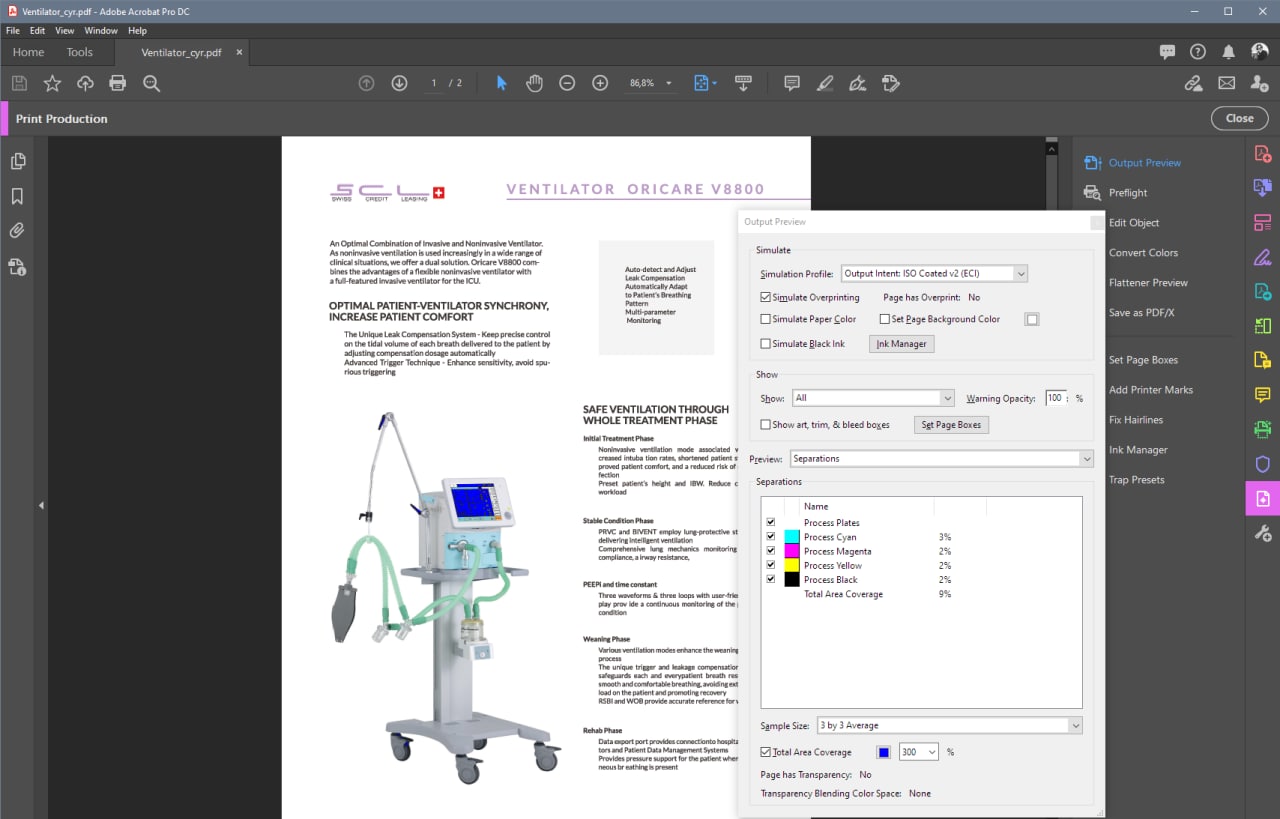Collapse the left navigation pane arrow
The height and width of the screenshot is (819, 1280).
41,506
